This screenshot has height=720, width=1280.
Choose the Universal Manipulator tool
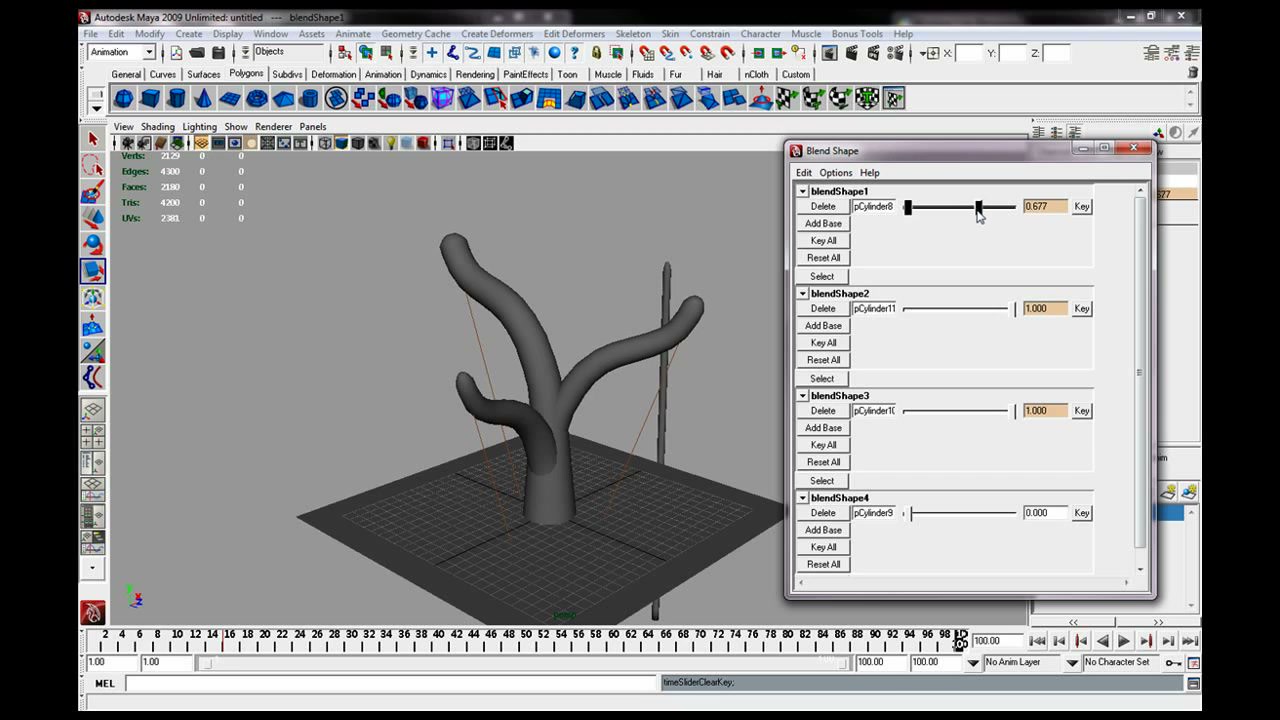click(x=93, y=297)
